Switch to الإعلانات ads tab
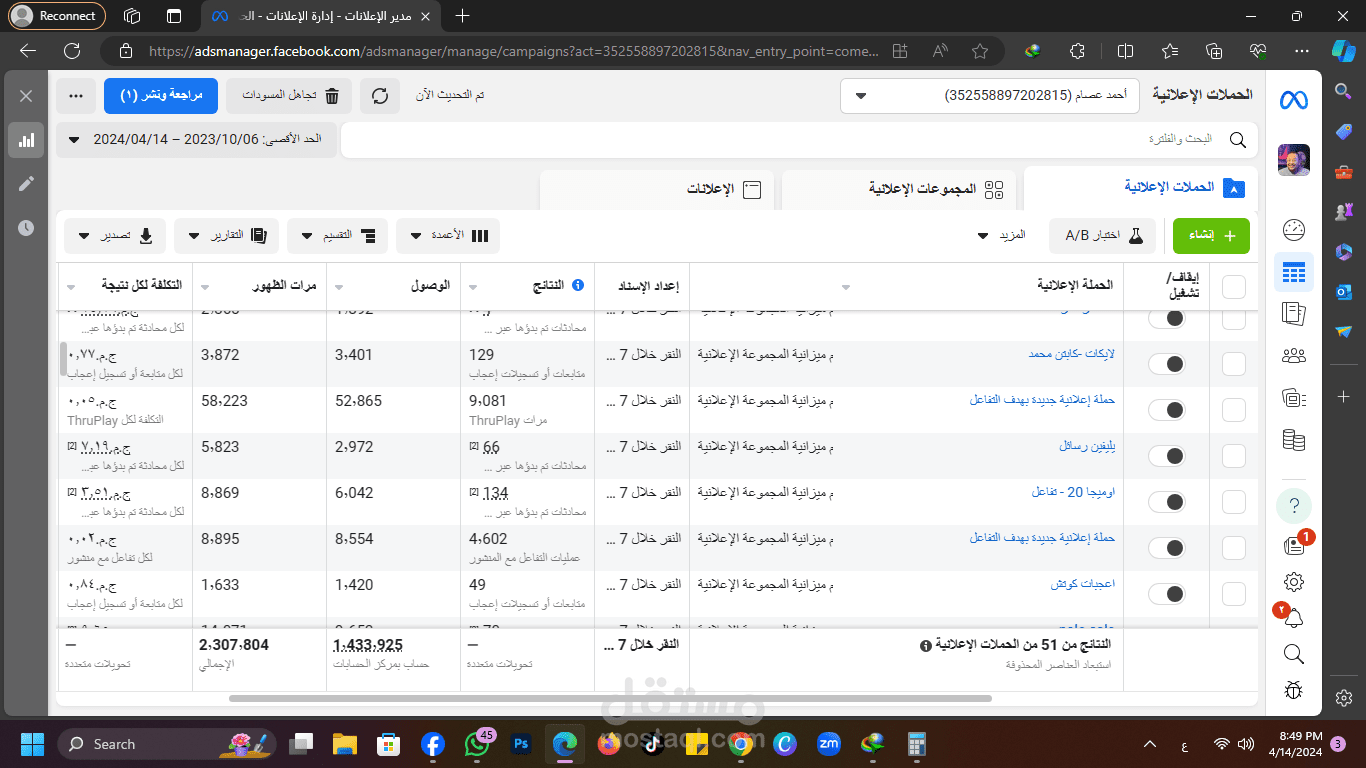 [x=657, y=189]
